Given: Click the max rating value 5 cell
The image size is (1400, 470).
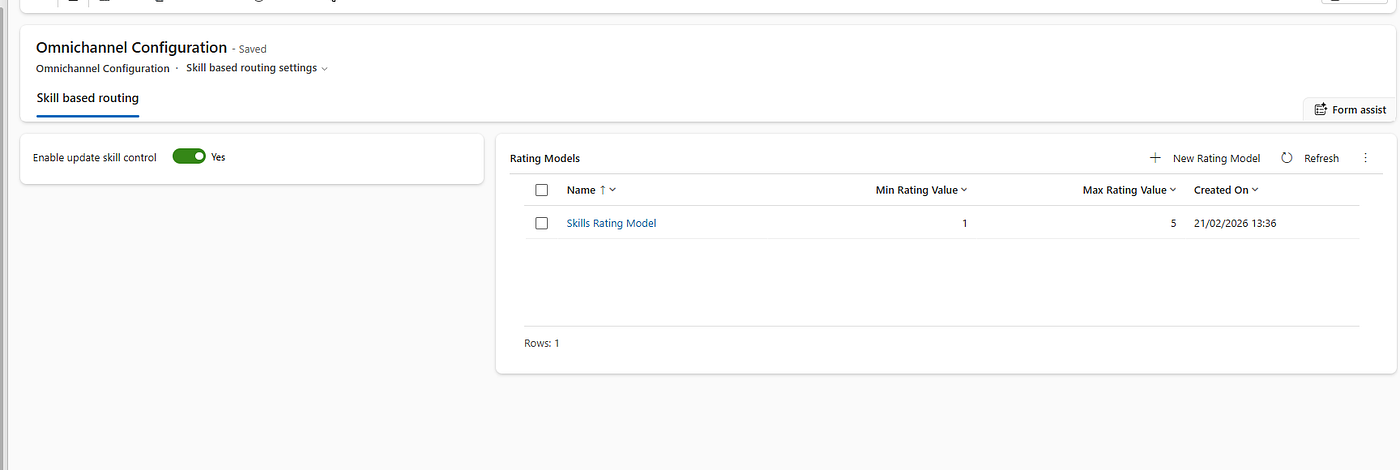Looking at the screenshot, I should pos(1173,223).
